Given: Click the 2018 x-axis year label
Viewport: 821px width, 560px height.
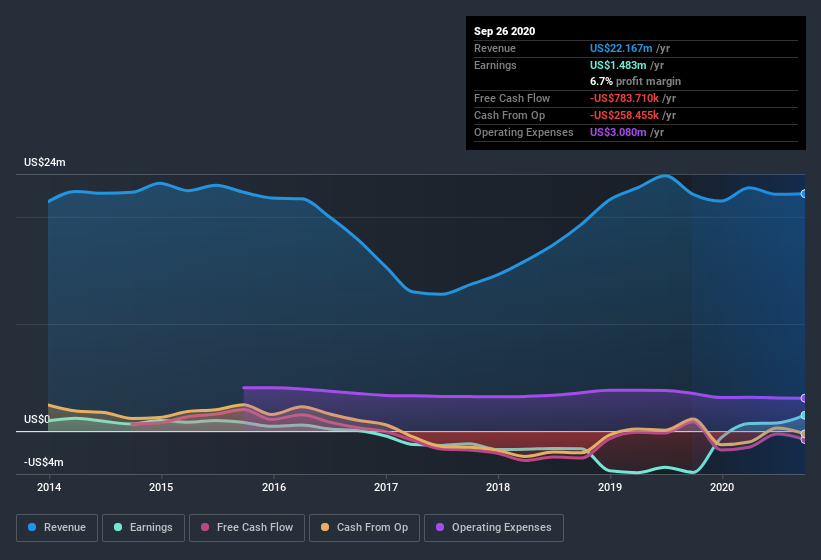Looking at the screenshot, I should point(498,487).
